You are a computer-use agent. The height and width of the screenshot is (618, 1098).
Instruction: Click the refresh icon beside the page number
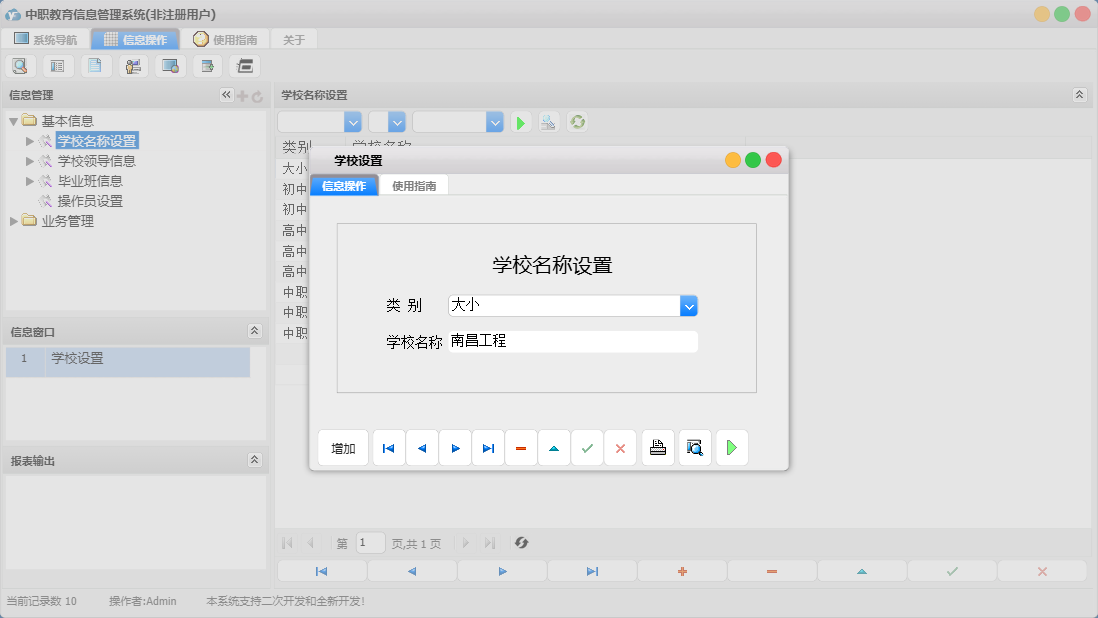tap(520, 543)
